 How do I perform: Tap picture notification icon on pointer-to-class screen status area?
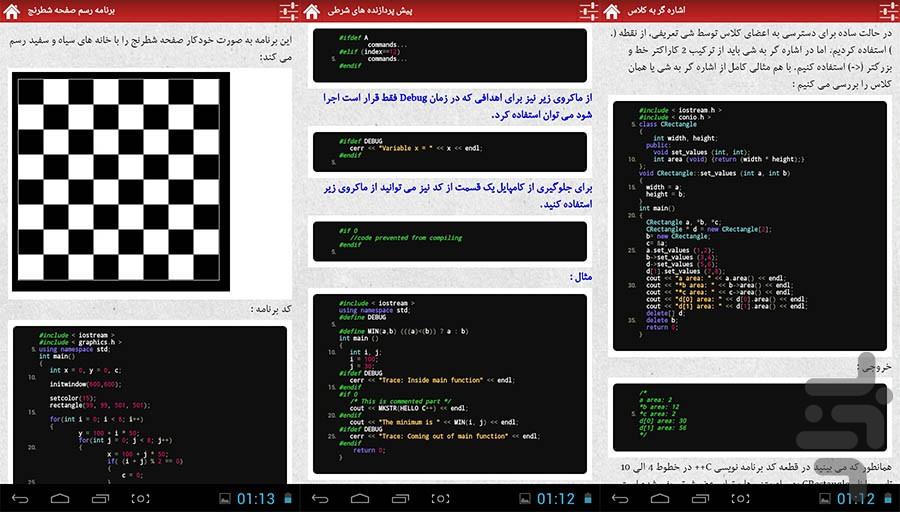825,499
